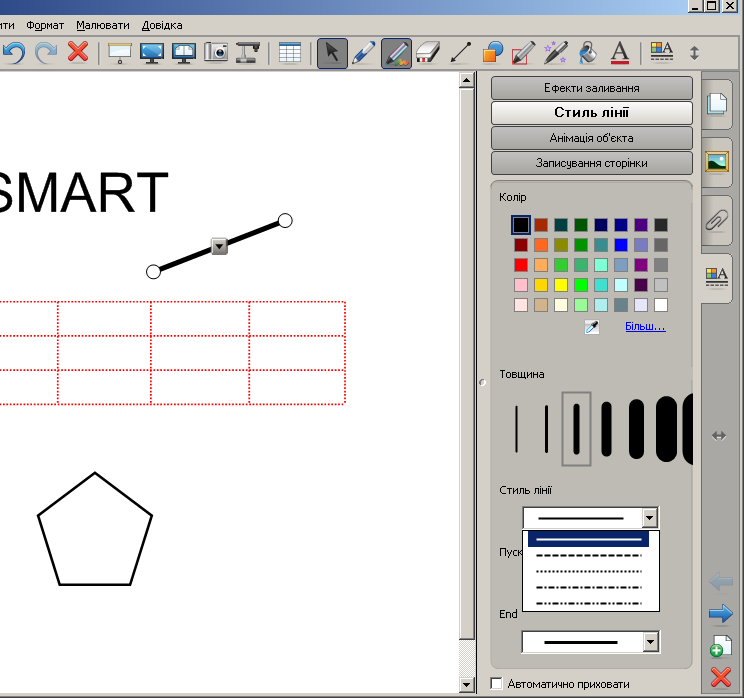Image resolution: width=744 pixels, height=698 pixels.
Task: Open the Анімація об'єкта section
Action: pos(592,138)
